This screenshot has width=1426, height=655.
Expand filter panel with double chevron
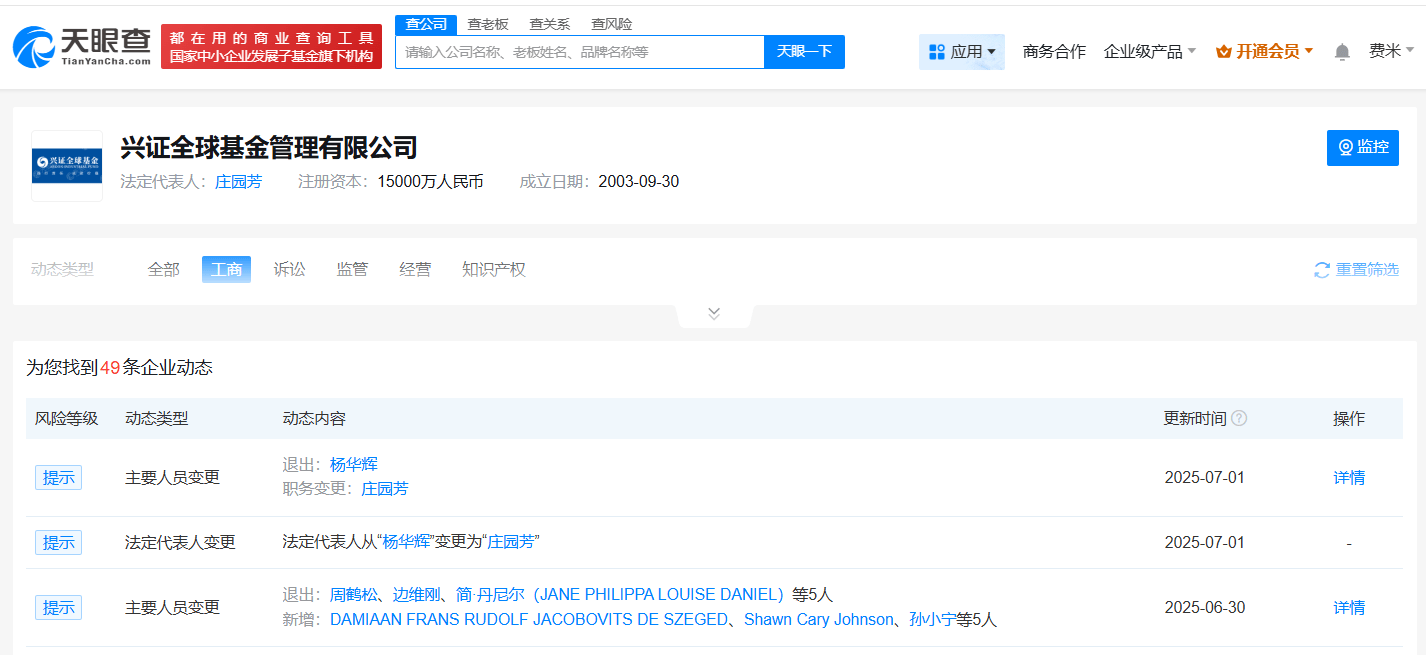714,313
